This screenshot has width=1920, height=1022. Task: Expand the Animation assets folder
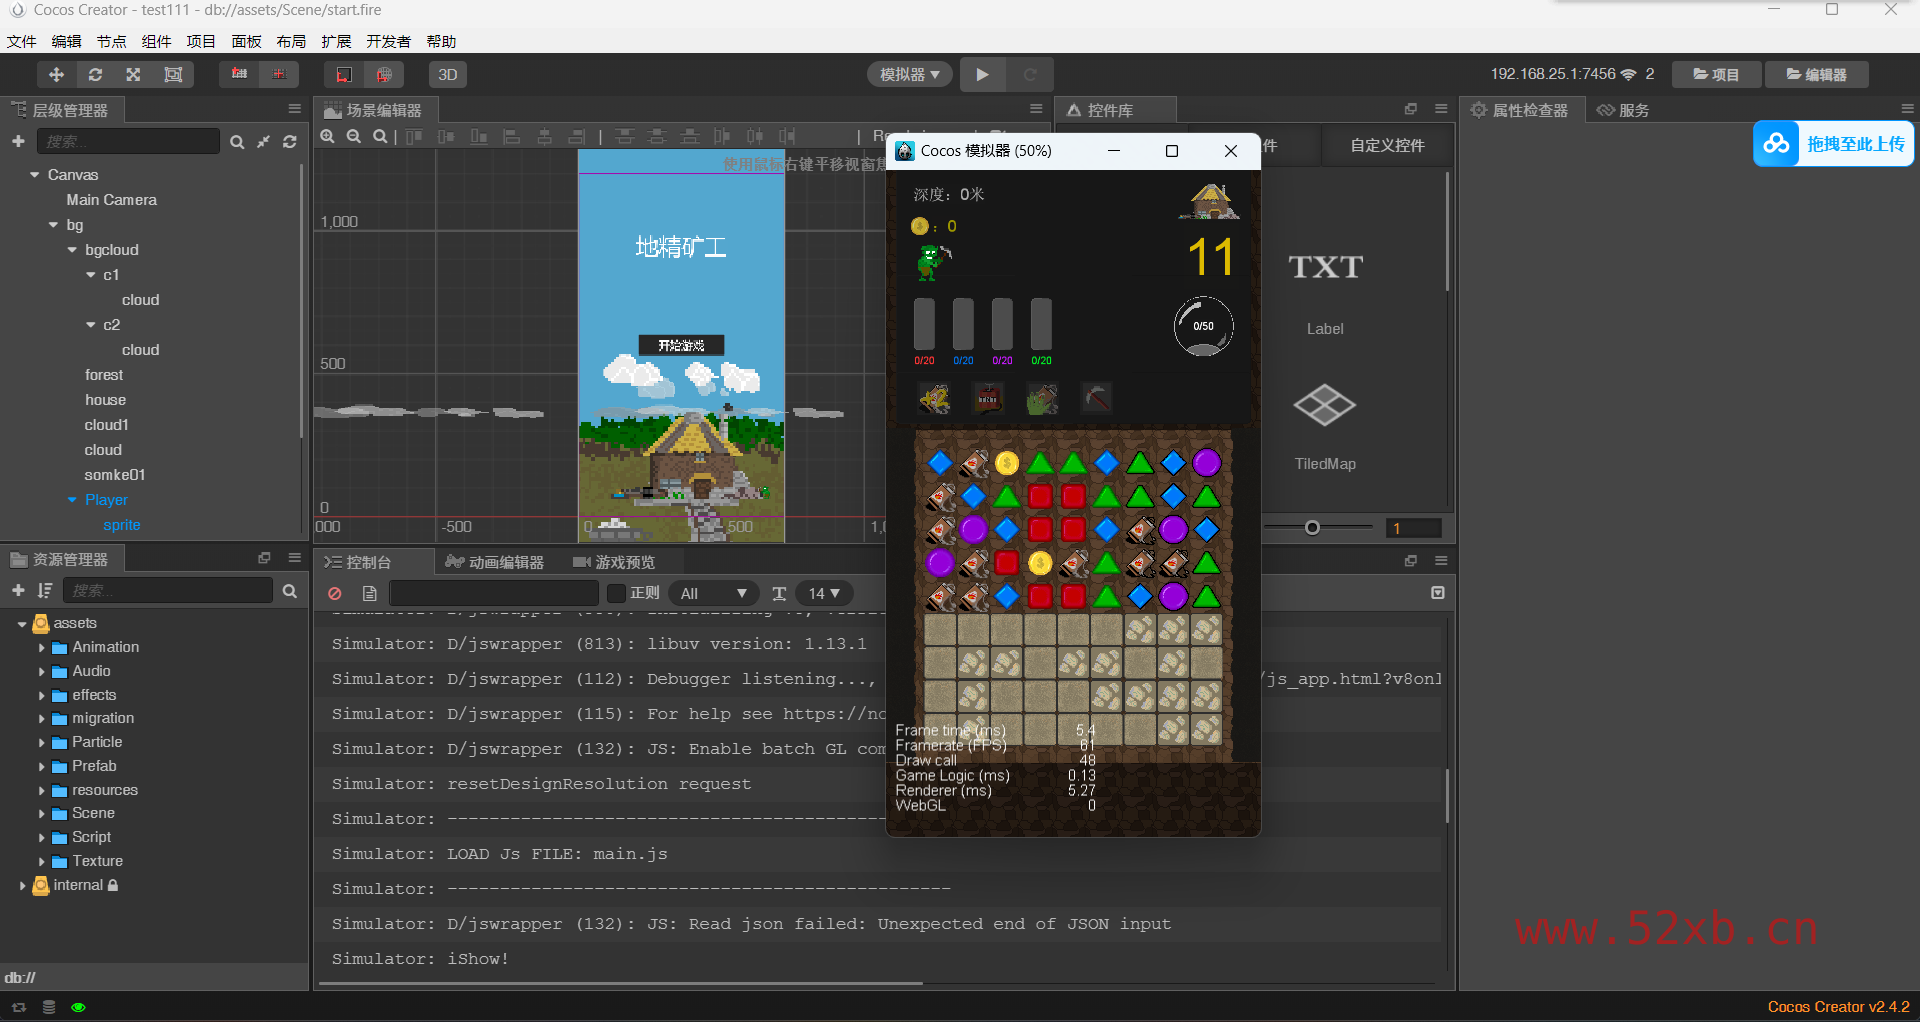(x=42, y=648)
